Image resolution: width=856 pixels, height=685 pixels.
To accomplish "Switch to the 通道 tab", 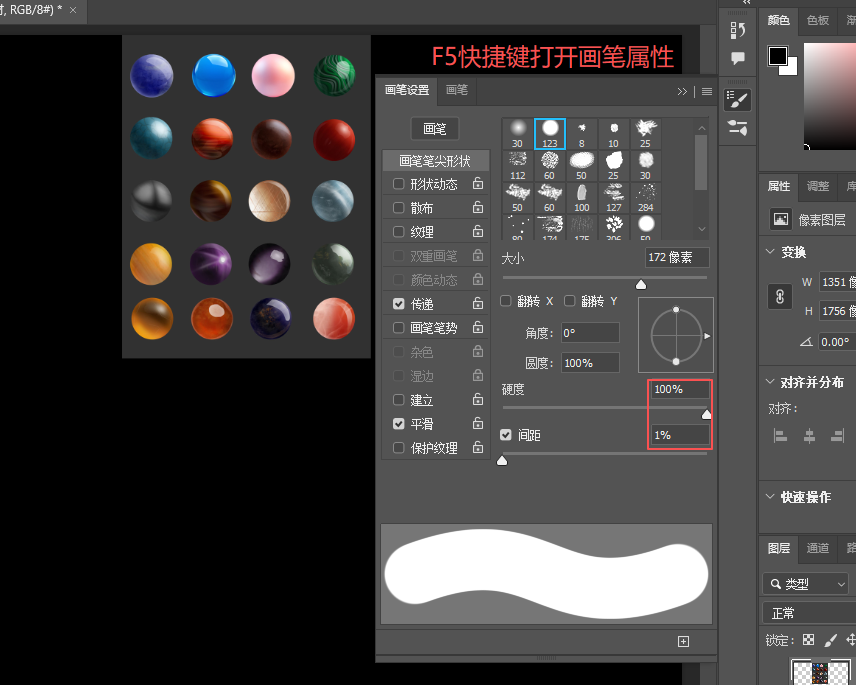I will click(818, 548).
